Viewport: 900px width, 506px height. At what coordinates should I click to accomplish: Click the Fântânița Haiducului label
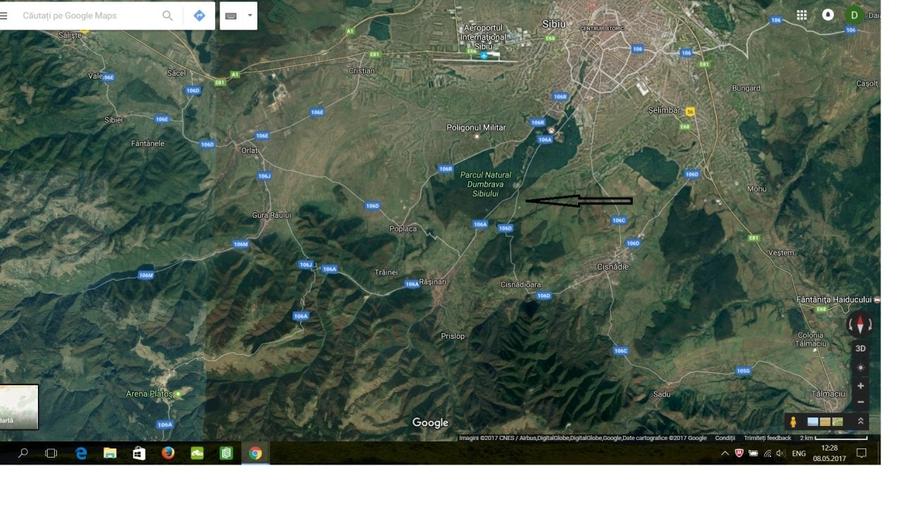833,299
